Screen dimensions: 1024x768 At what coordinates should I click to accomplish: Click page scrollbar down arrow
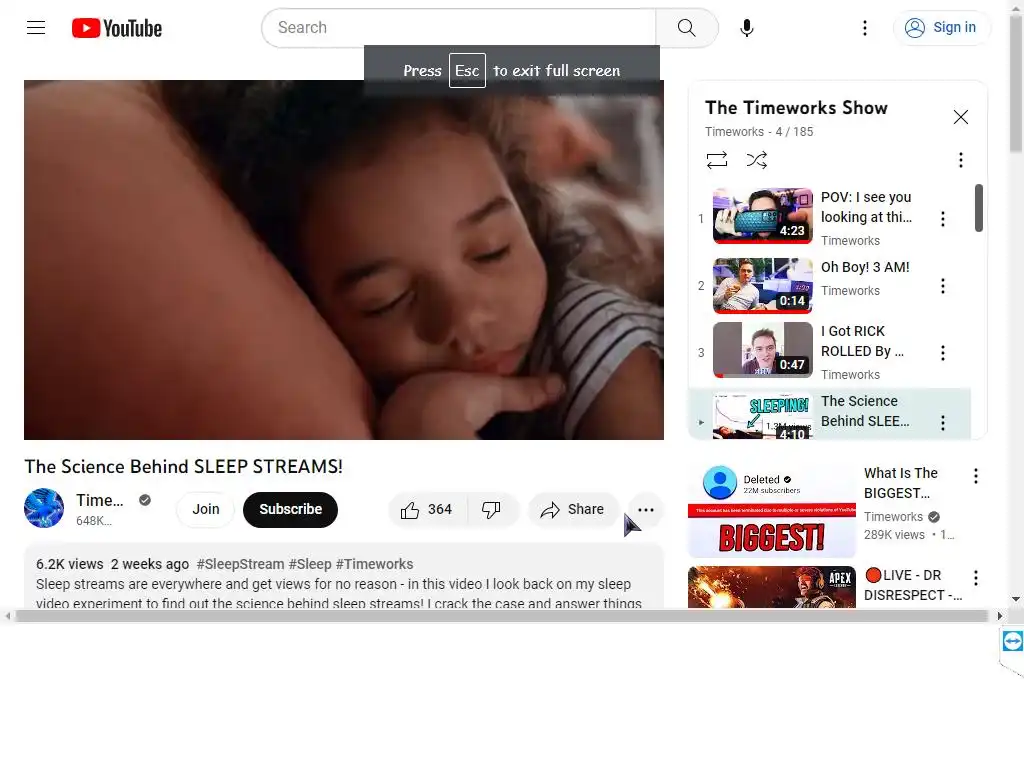point(1016,599)
